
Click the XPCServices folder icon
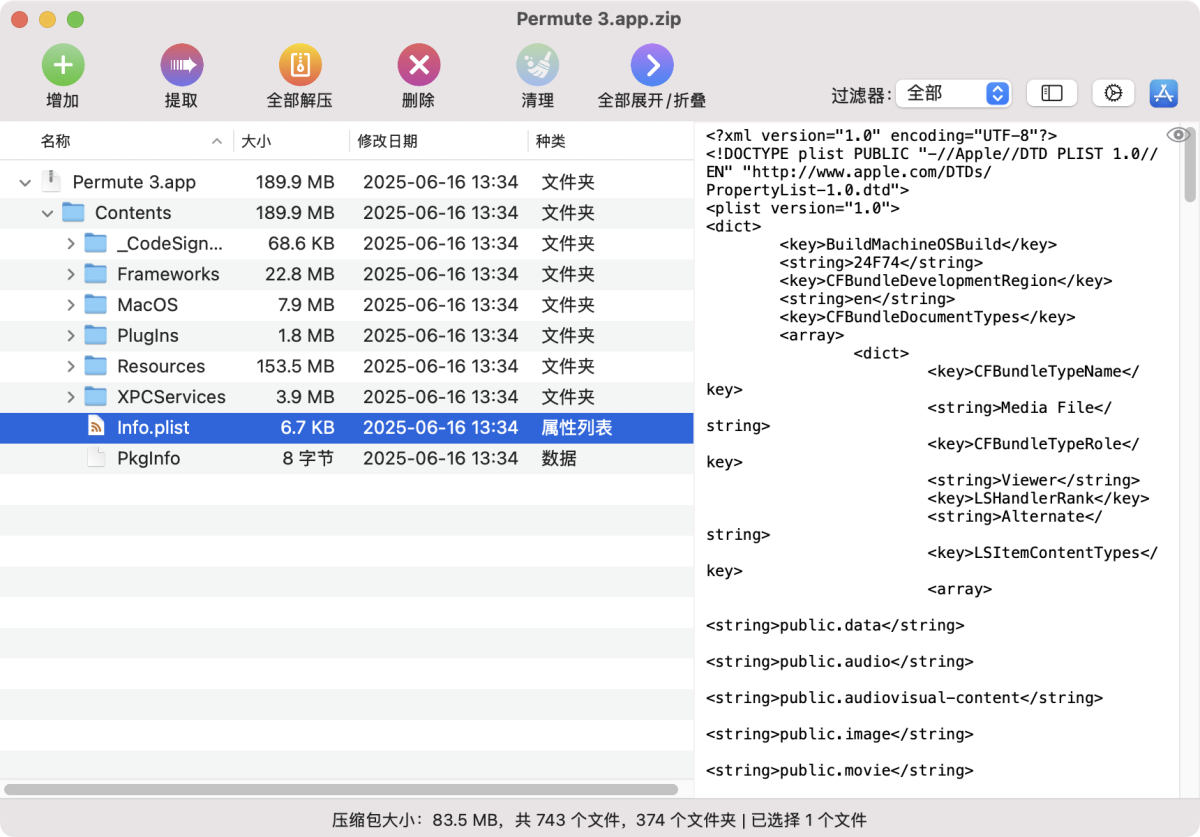click(95, 396)
